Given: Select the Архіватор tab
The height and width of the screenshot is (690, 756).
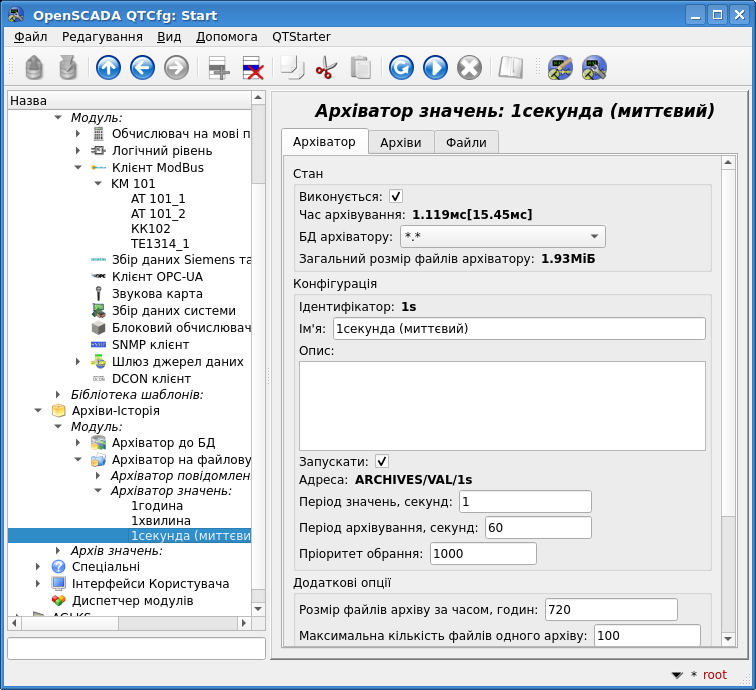Looking at the screenshot, I should coord(324,141).
